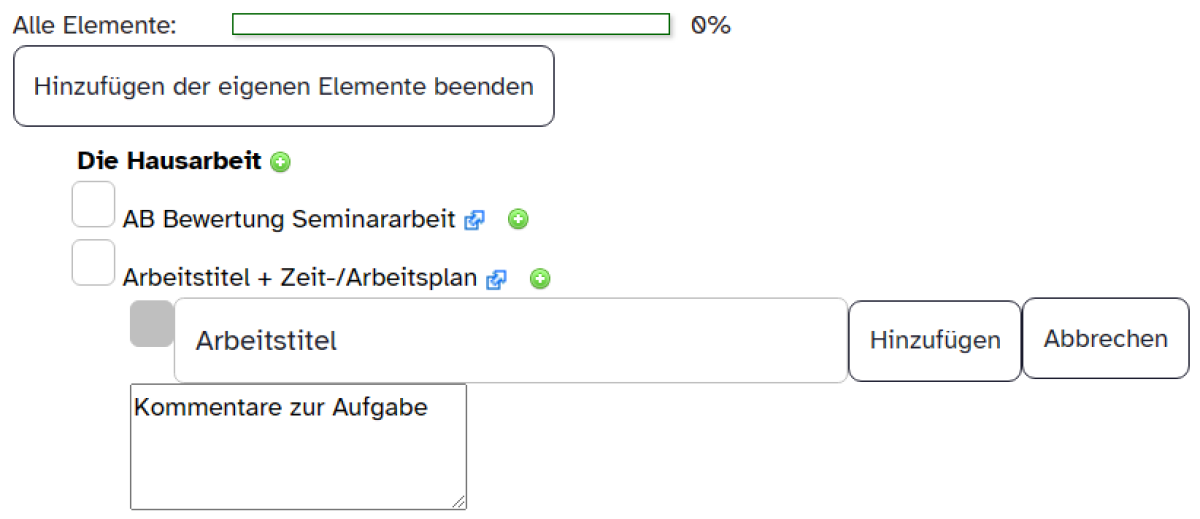Viewport: 1200px width, 519px height.
Task: Click green plus after Arbeitstitel + Zeit-/Arbeitsplan
Action: coord(540,279)
